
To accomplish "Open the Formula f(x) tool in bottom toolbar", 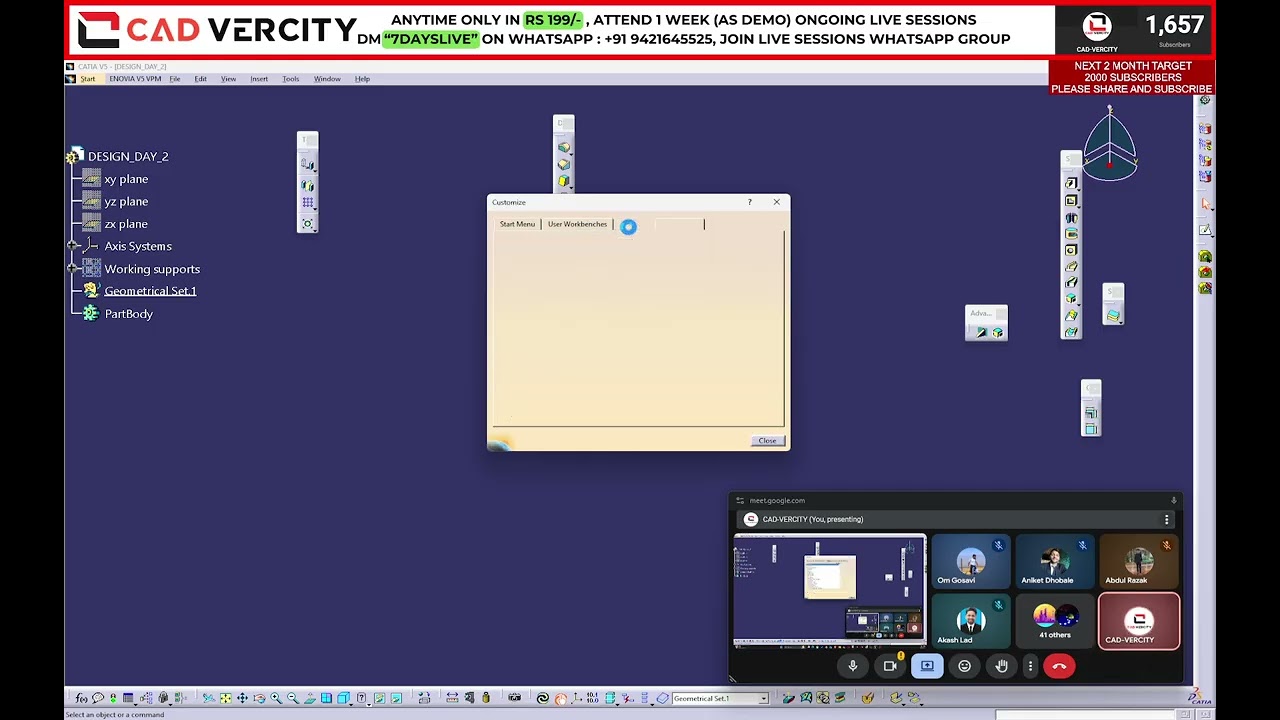I will click(x=81, y=698).
